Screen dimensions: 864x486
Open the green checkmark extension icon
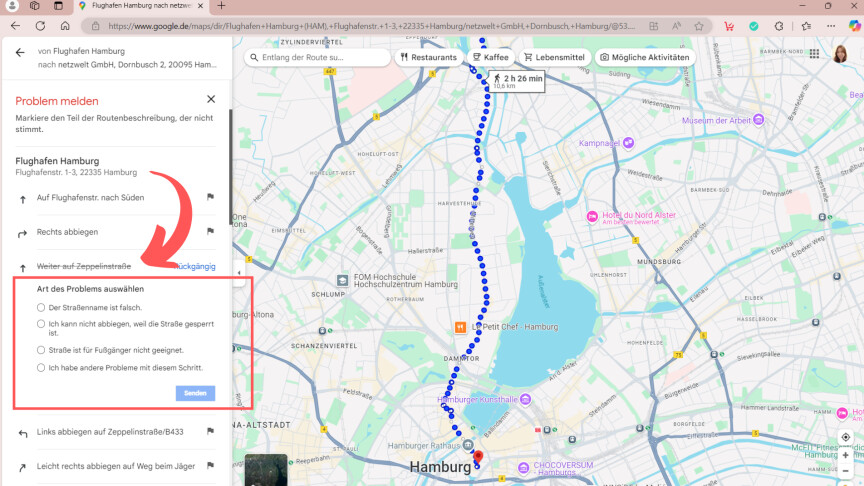click(754, 26)
